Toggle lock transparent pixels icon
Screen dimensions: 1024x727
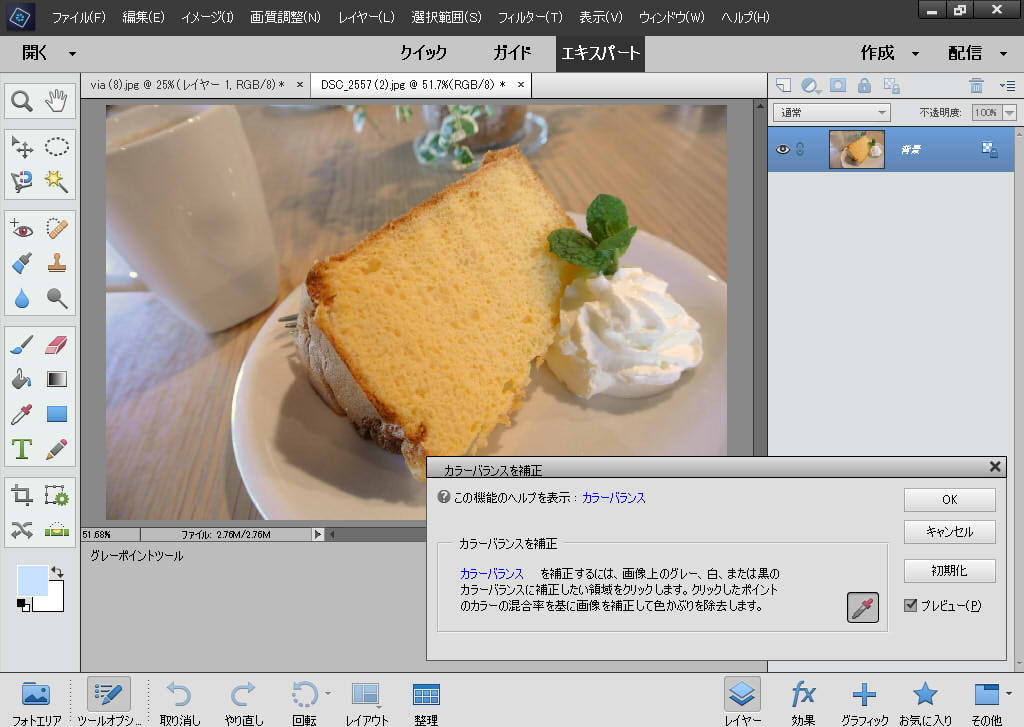coord(891,86)
